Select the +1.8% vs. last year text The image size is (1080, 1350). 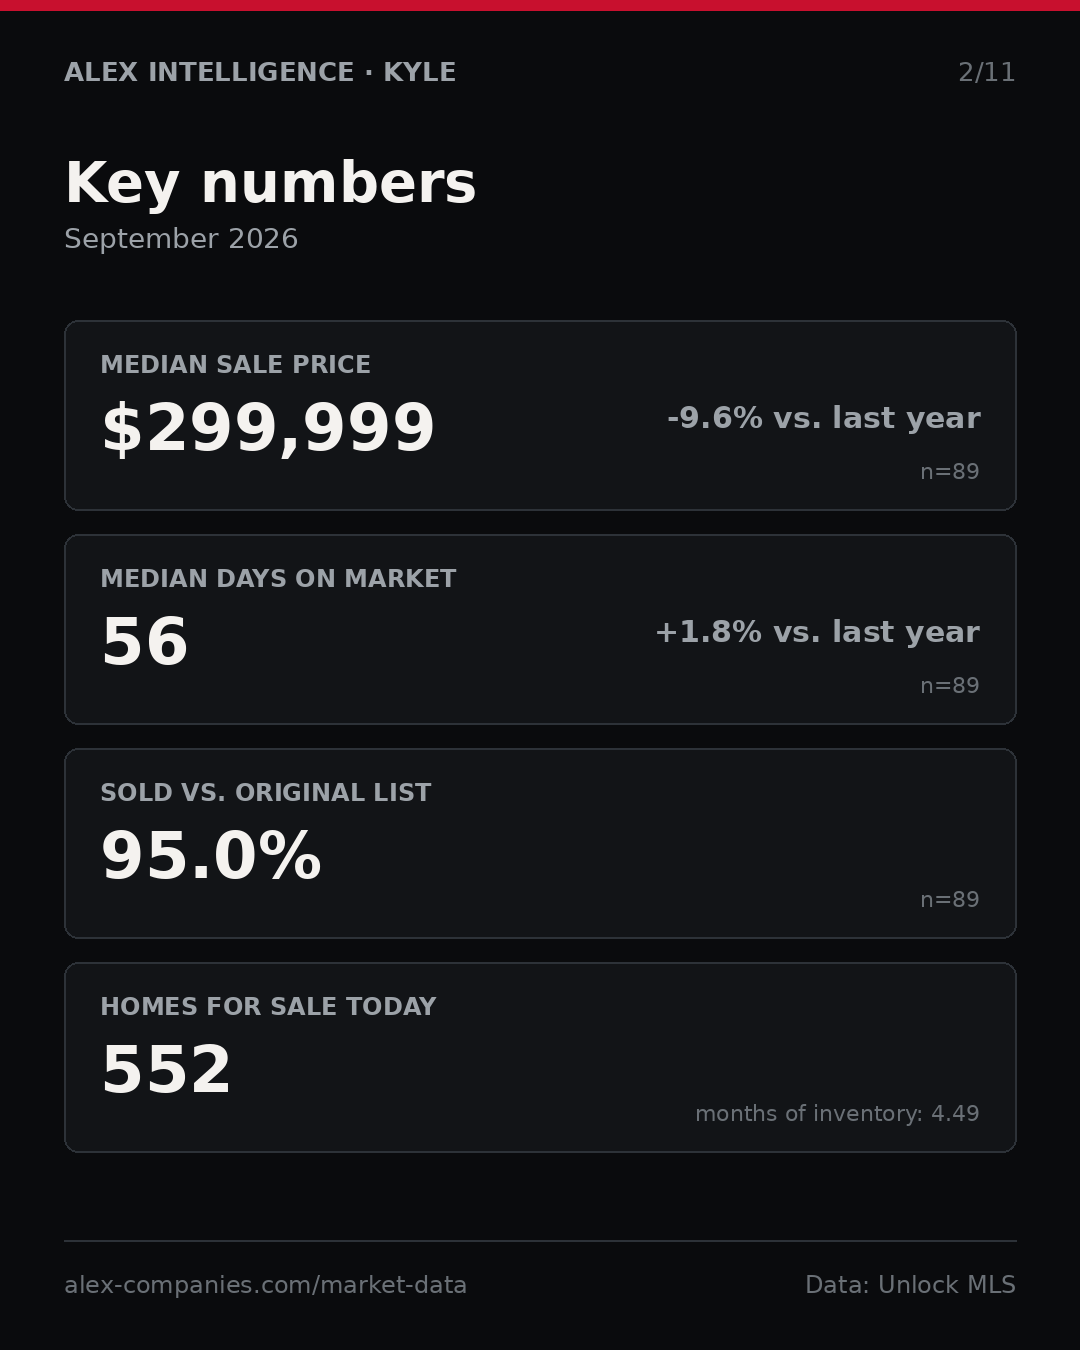coord(817,632)
